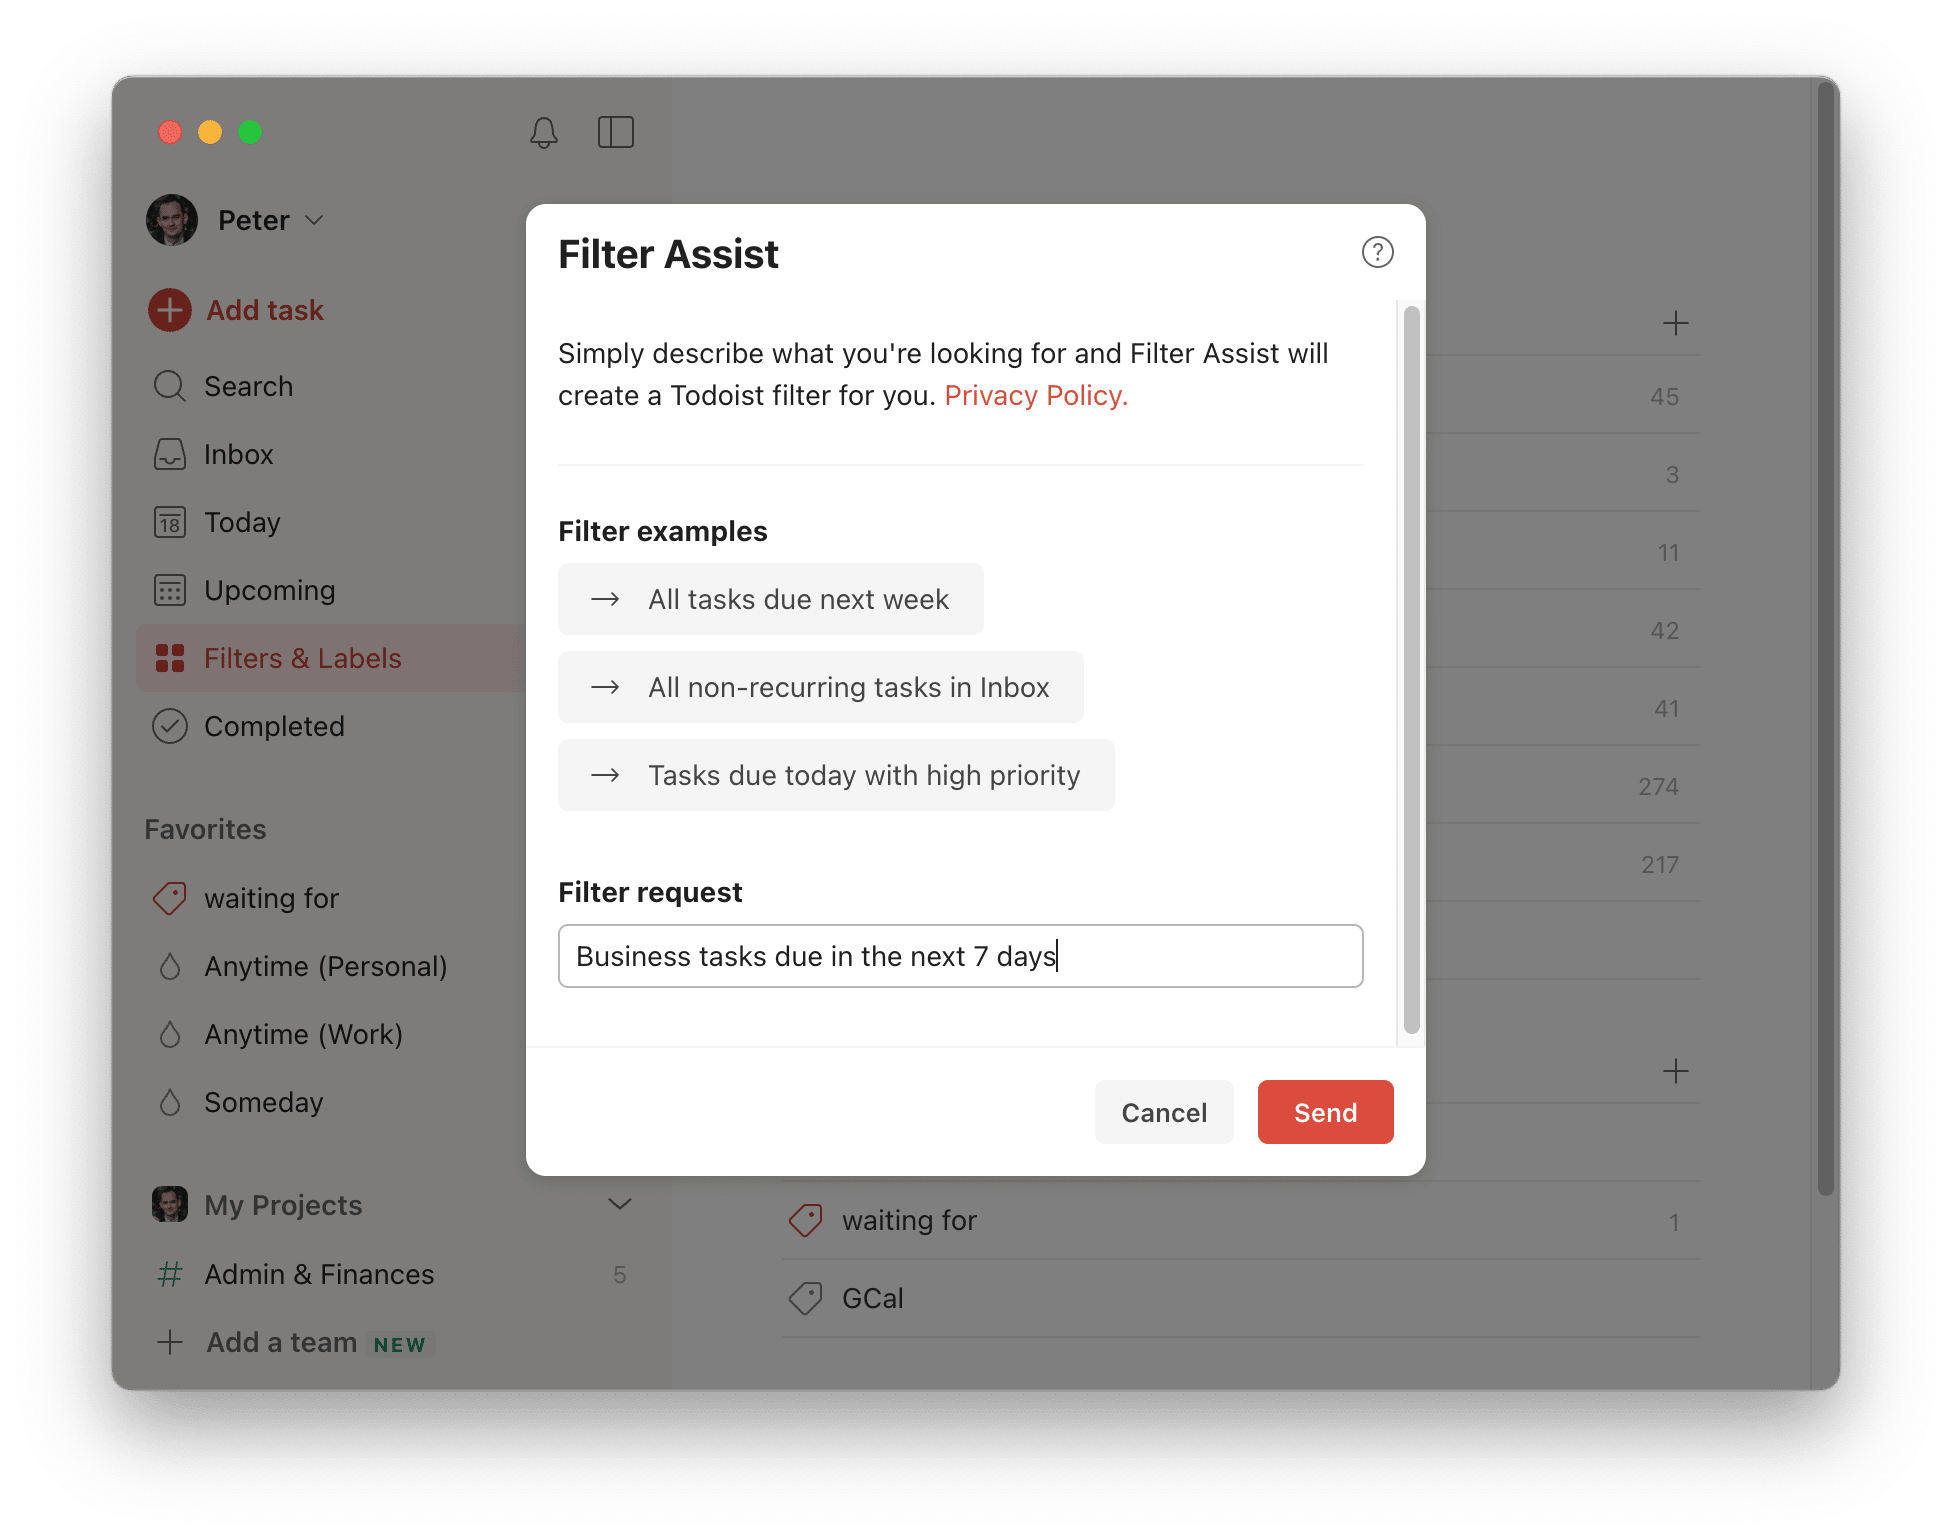This screenshot has width=1952, height=1538.
Task: Open the Filter Assist help icon
Action: tap(1377, 252)
